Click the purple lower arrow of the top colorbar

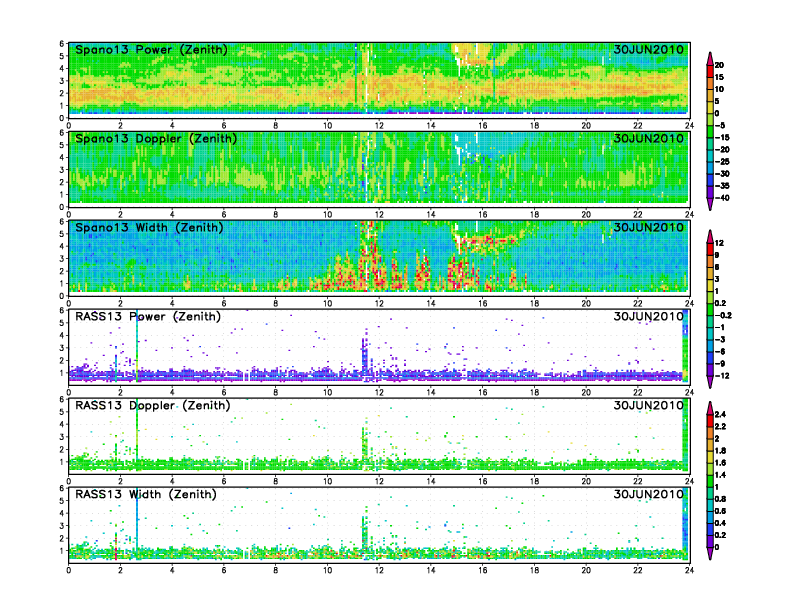(710, 205)
